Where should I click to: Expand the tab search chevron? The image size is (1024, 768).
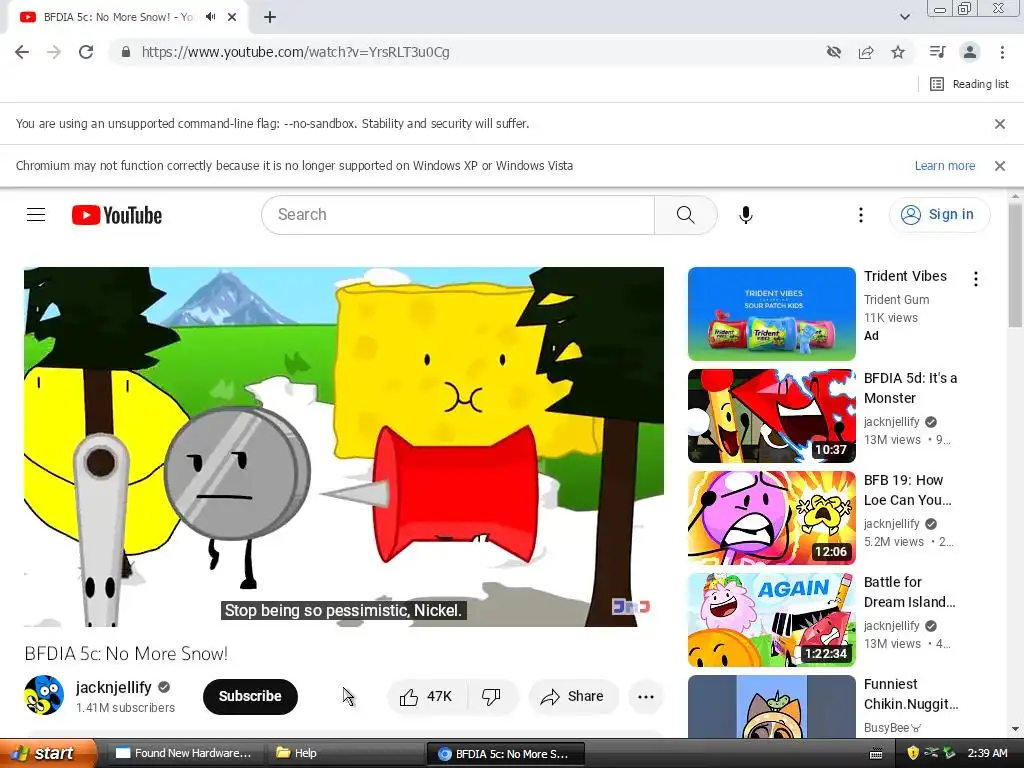[904, 17]
